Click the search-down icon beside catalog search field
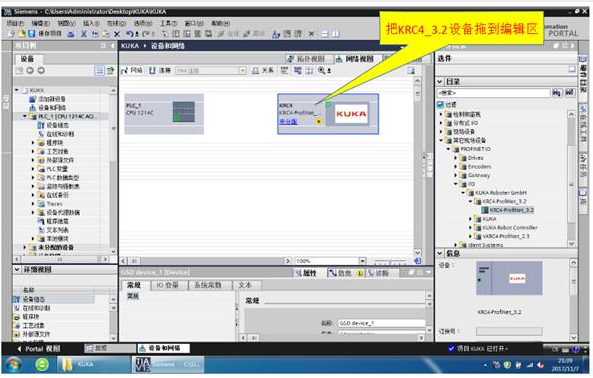 pos(557,93)
